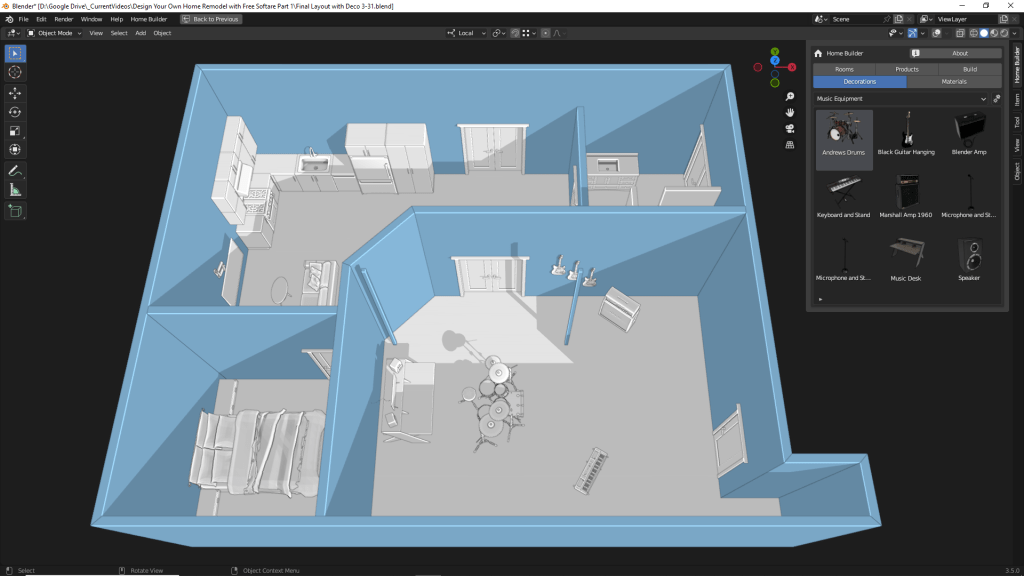Open the Object Mode dropdown
Image resolution: width=1024 pixels, height=576 pixels.
point(54,33)
